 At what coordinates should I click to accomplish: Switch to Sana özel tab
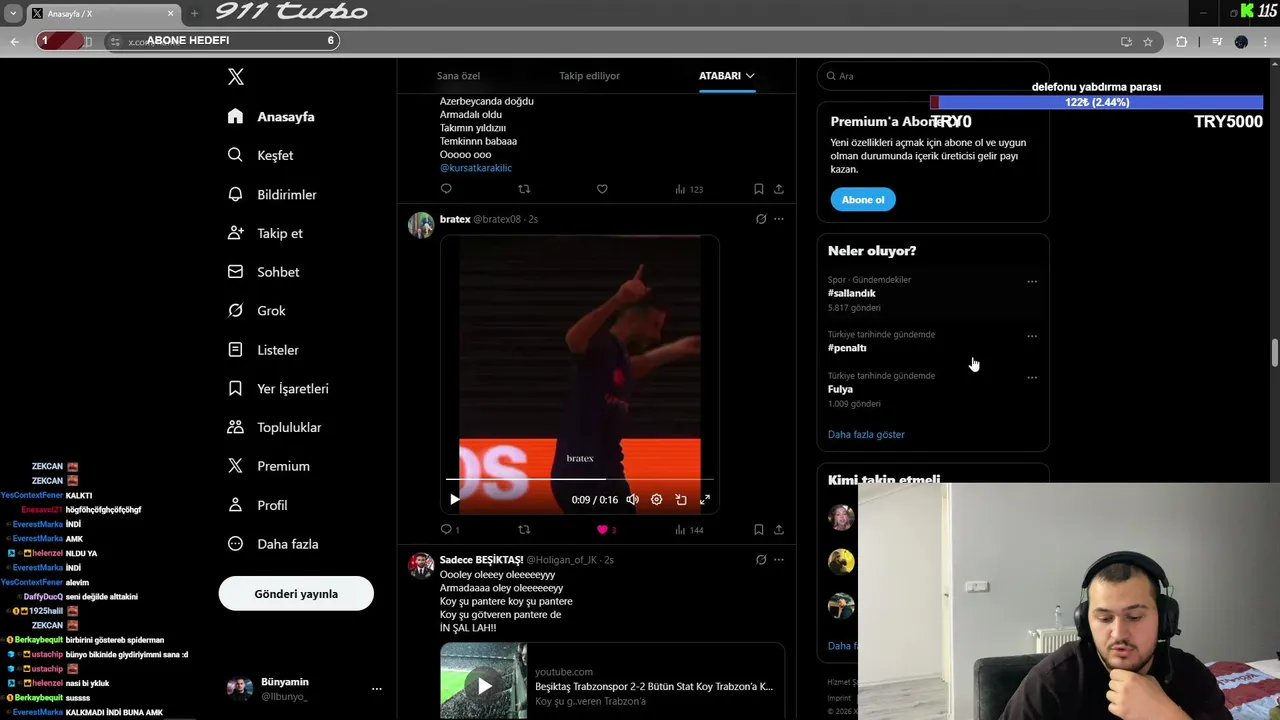click(x=458, y=76)
